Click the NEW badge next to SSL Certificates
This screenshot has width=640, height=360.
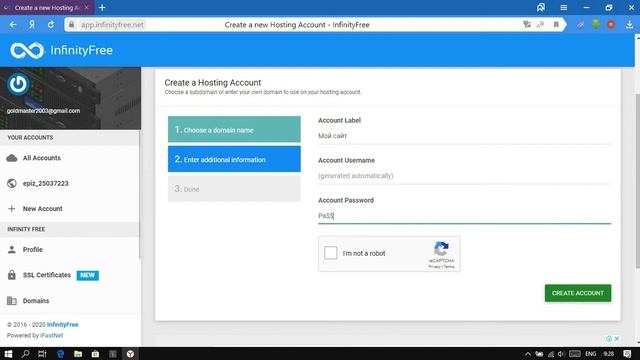click(x=87, y=276)
